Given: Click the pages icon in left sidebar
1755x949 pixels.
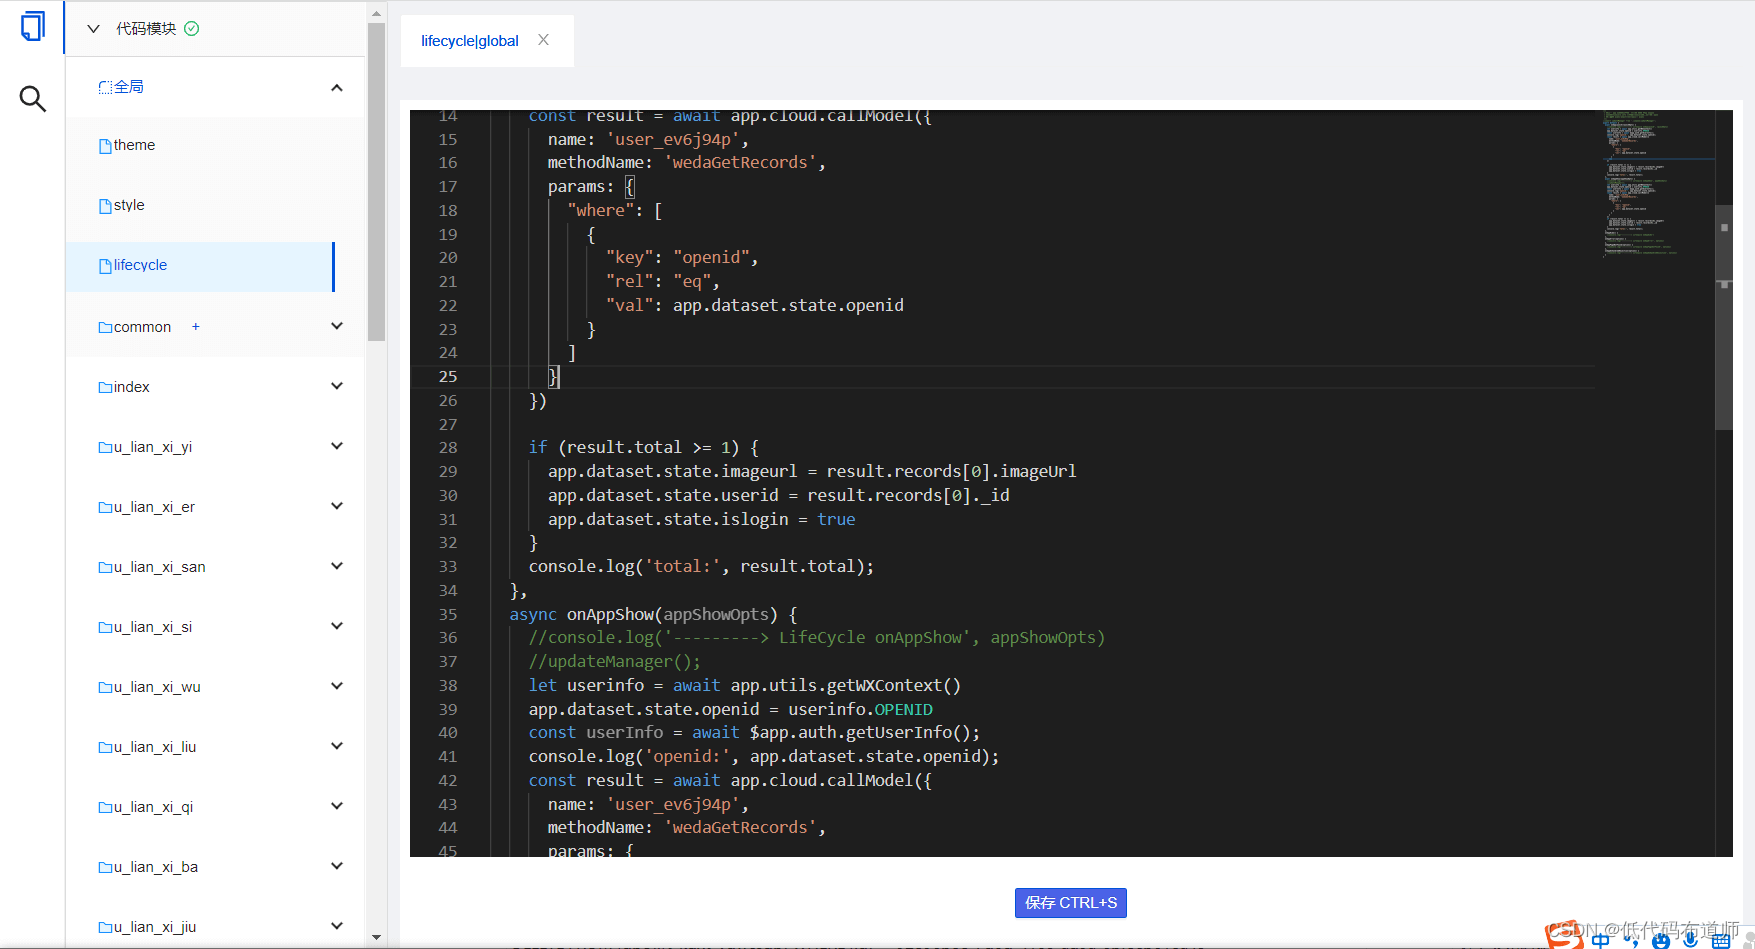Looking at the screenshot, I should [x=32, y=27].
